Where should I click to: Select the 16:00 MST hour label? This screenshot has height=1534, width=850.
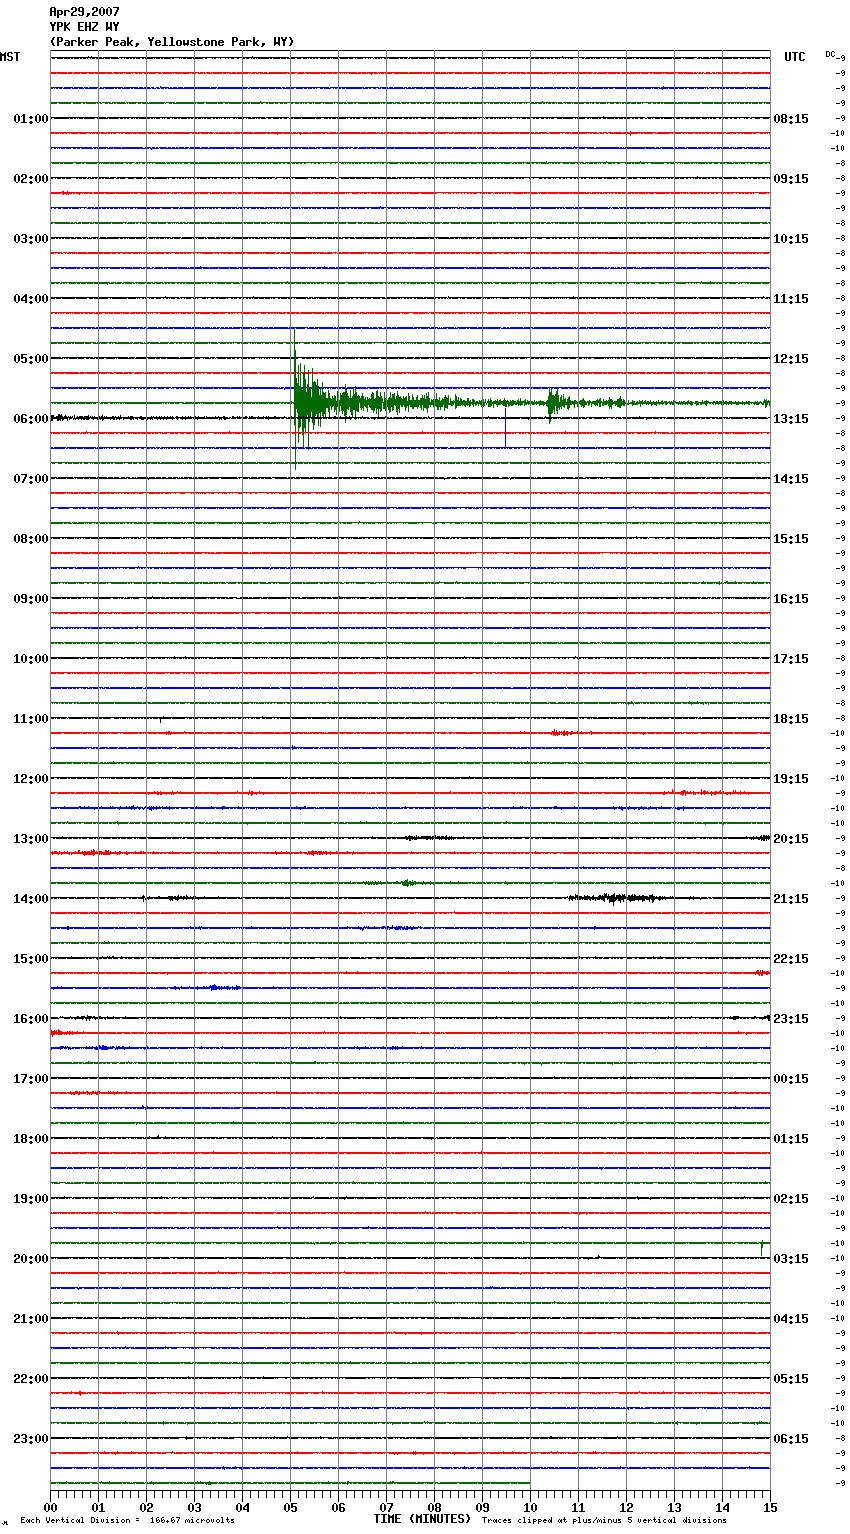pos(31,1019)
